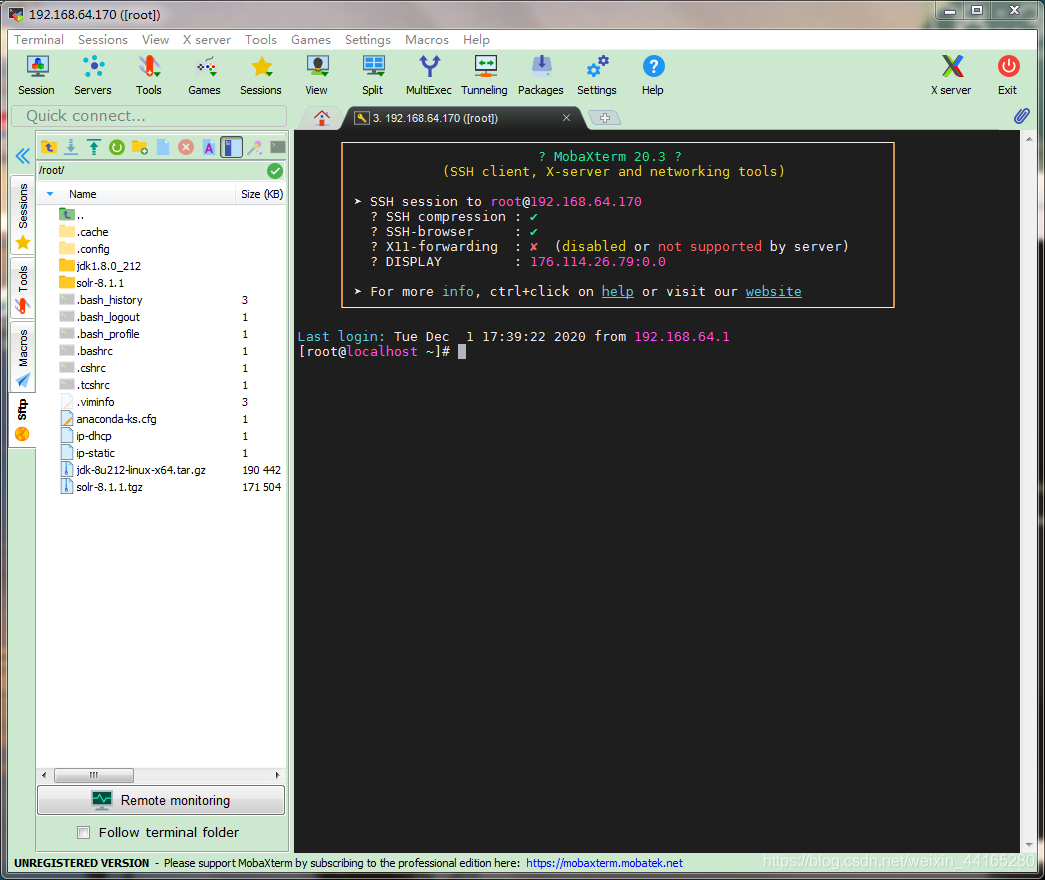
Task: Enable Follow terminal folder checkbox
Action: (x=83, y=833)
